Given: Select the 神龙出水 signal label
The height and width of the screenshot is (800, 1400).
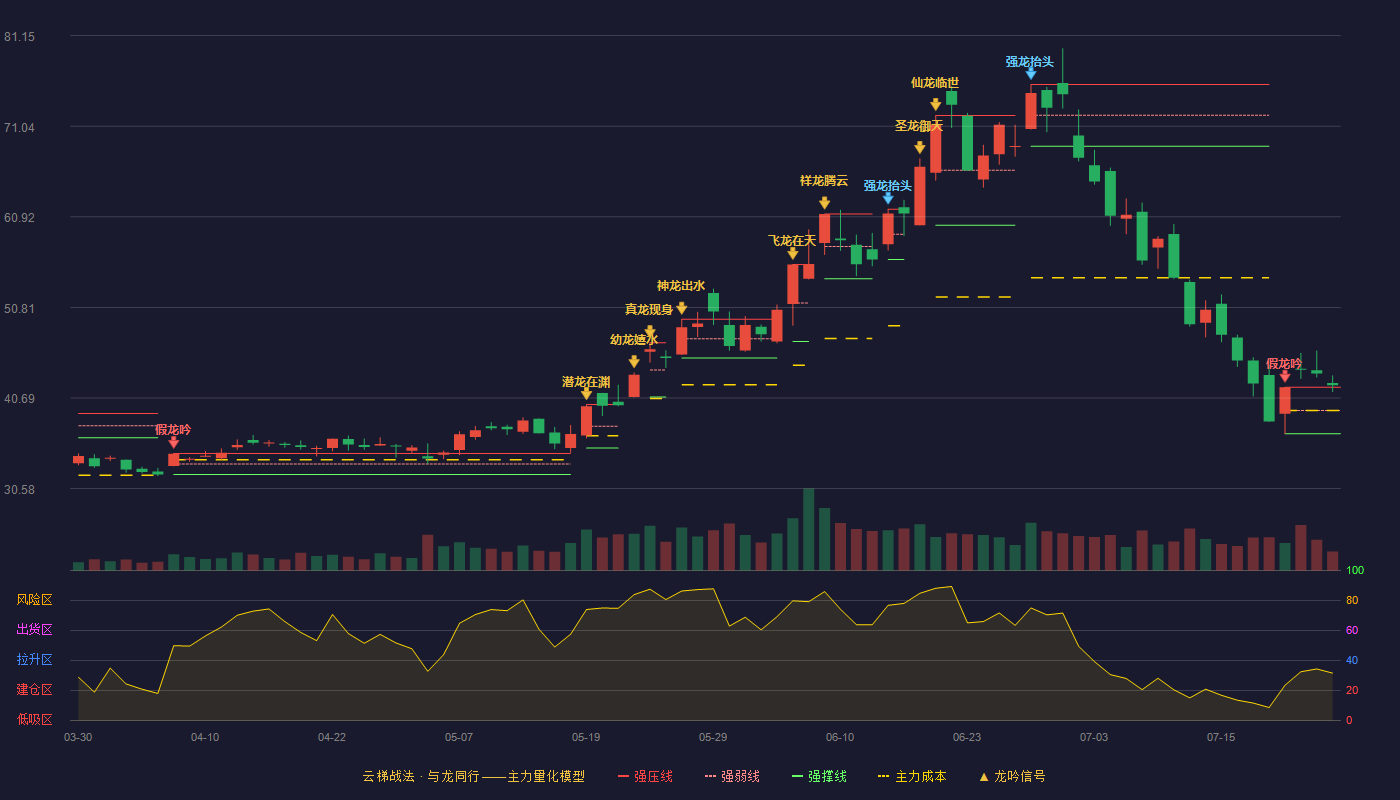Looking at the screenshot, I should (681, 286).
